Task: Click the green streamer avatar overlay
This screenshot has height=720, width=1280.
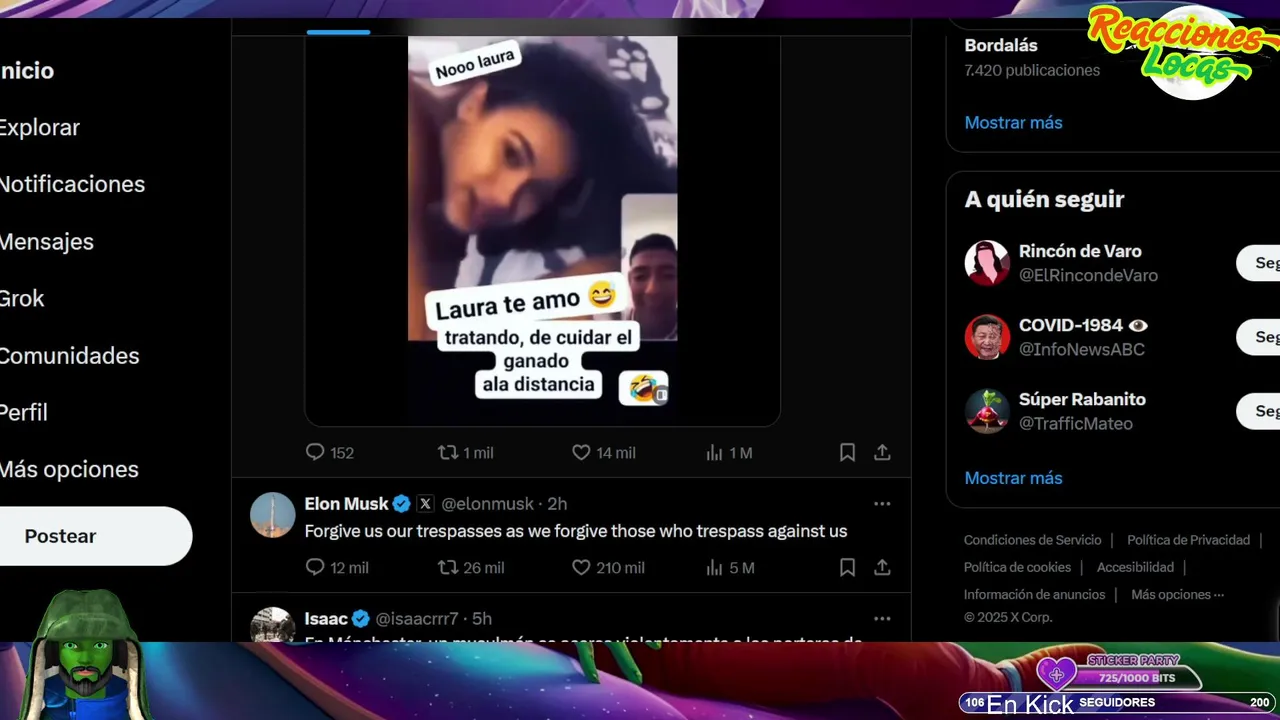Action: point(83,656)
